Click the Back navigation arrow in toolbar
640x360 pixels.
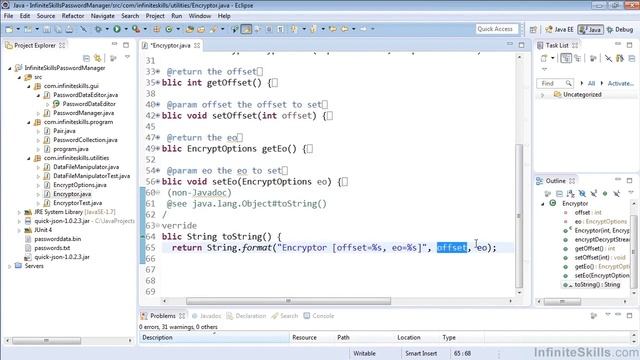[x=345, y=29]
